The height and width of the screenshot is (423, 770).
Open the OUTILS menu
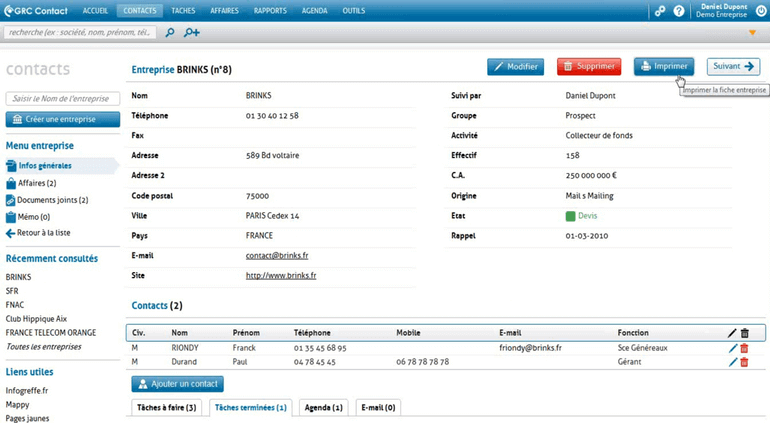click(354, 10)
